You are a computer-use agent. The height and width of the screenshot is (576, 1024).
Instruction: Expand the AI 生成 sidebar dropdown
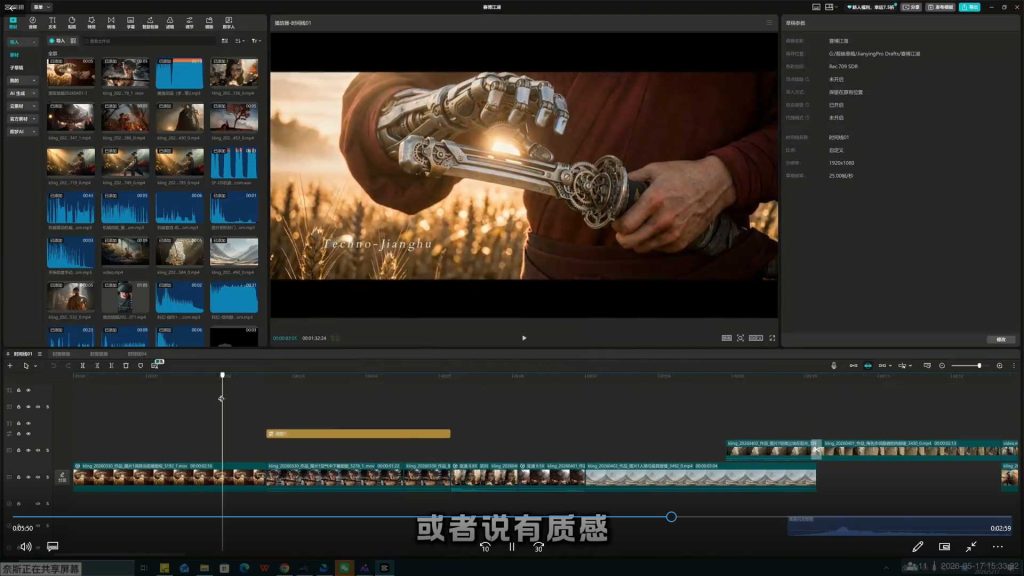coord(22,93)
